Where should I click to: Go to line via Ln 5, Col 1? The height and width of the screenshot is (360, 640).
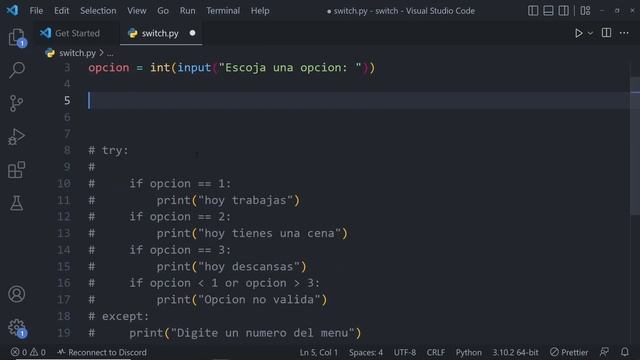tap(318, 352)
